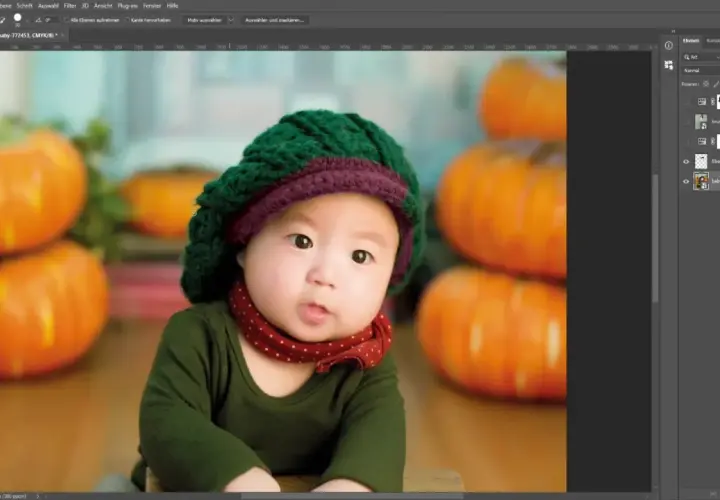Open the Properties panel icon below Info
The image size is (720, 500).
point(669,65)
